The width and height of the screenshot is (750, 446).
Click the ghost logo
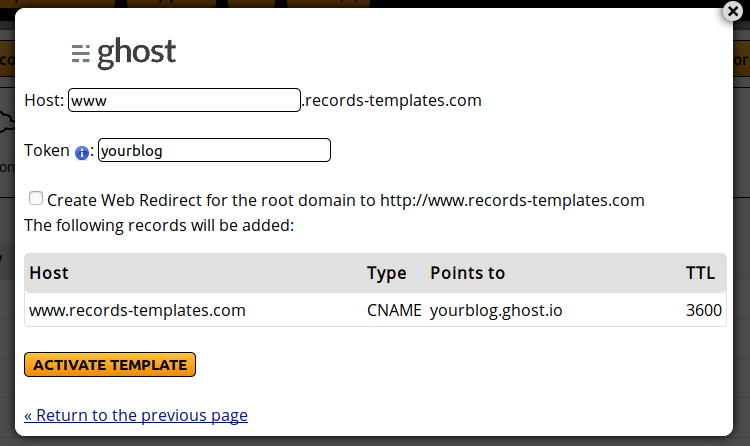point(124,53)
